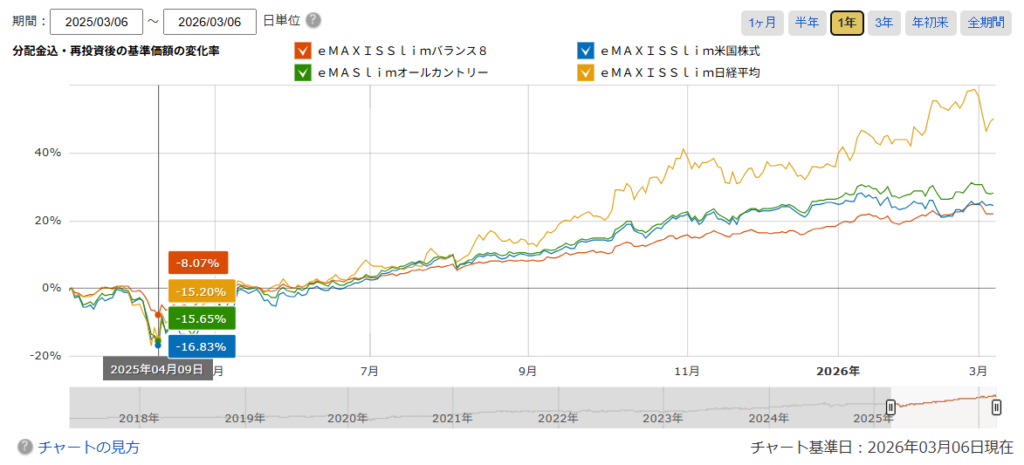Select the highlighted 1年 period button
Image resolution: width=1024 pixels, height=465 pixels.
(846, 23)
